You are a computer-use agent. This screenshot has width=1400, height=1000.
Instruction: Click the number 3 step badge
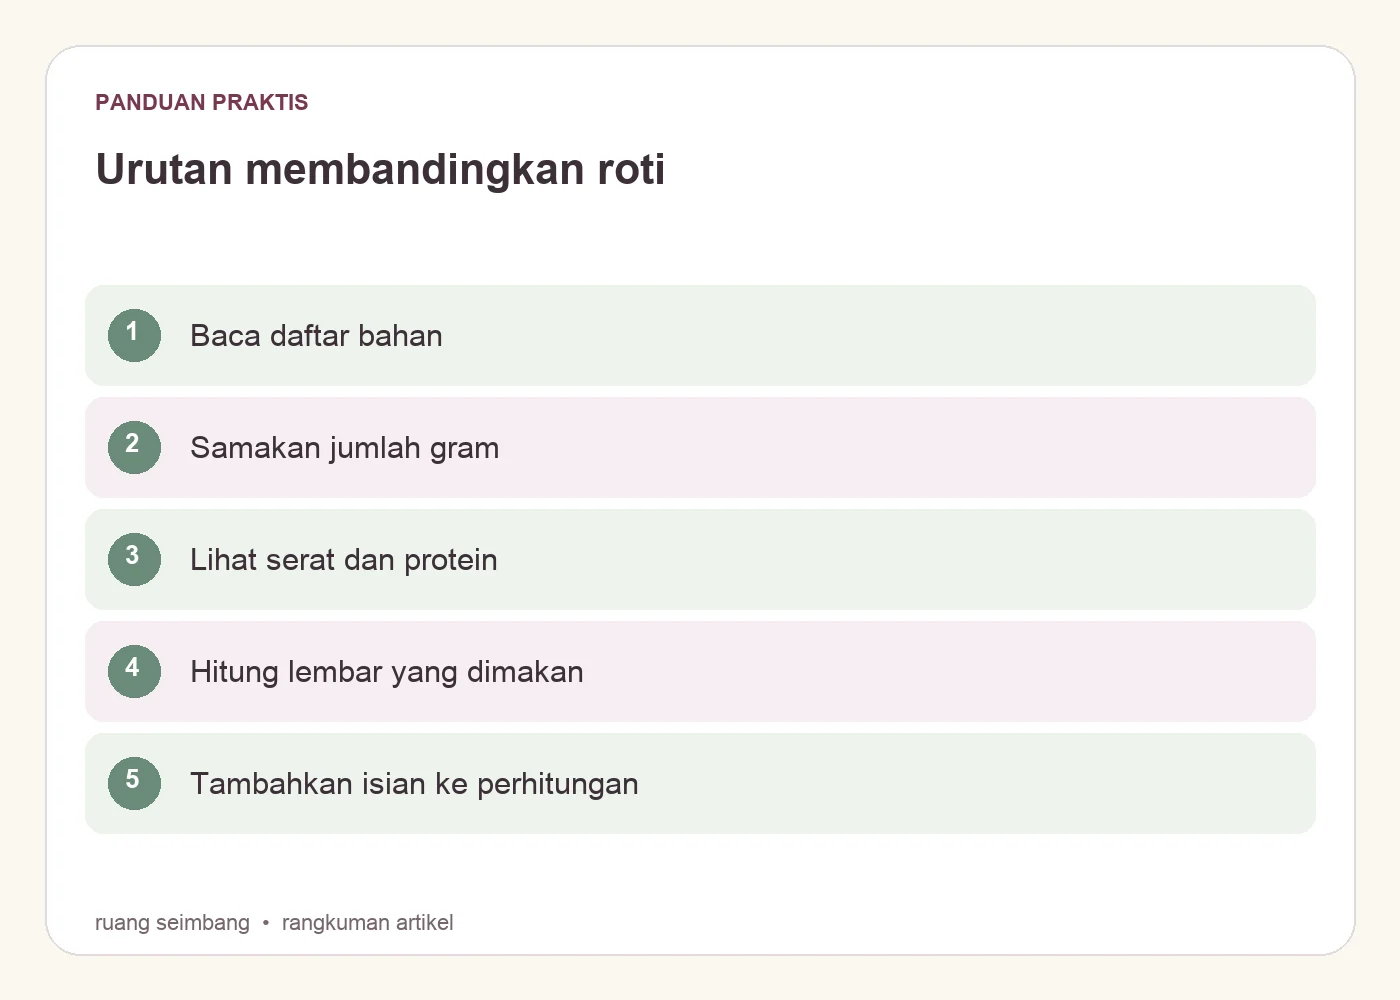134,559
